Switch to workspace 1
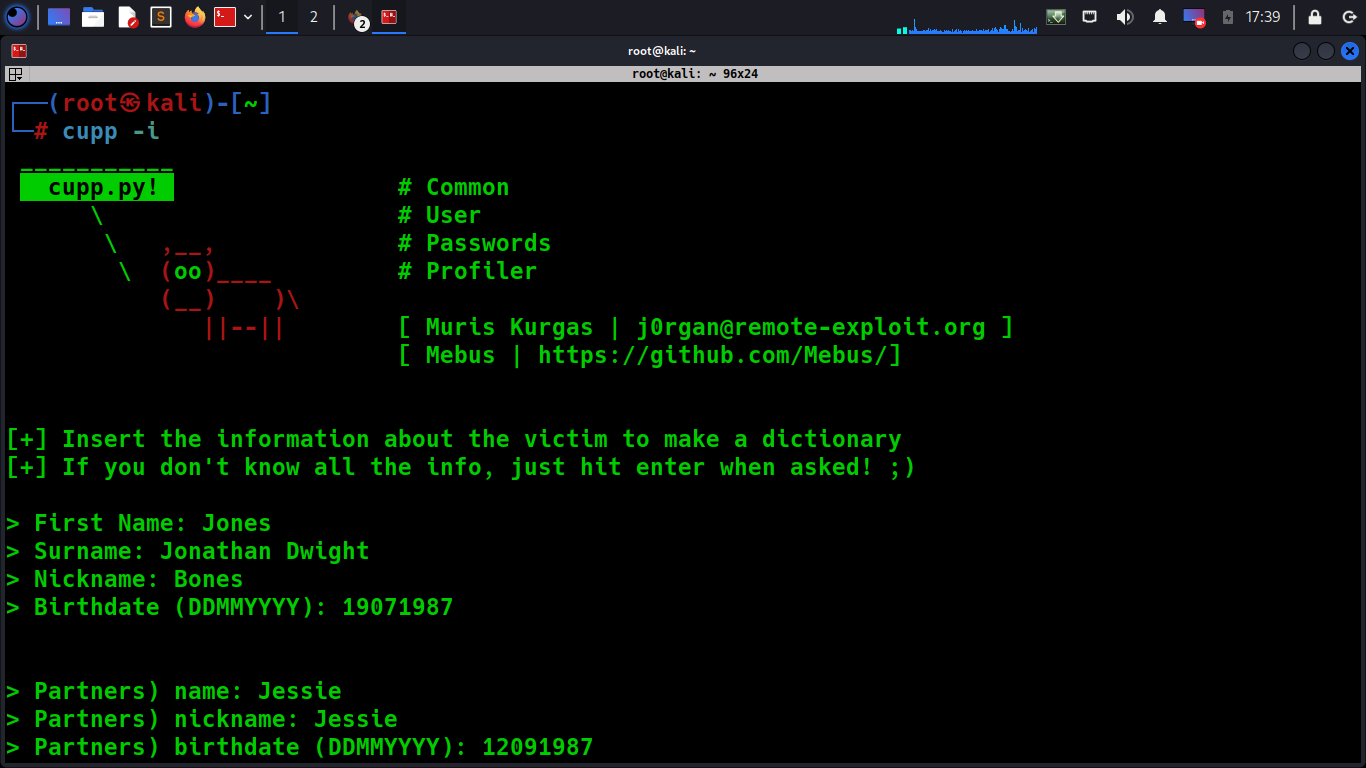 (282, 17)
